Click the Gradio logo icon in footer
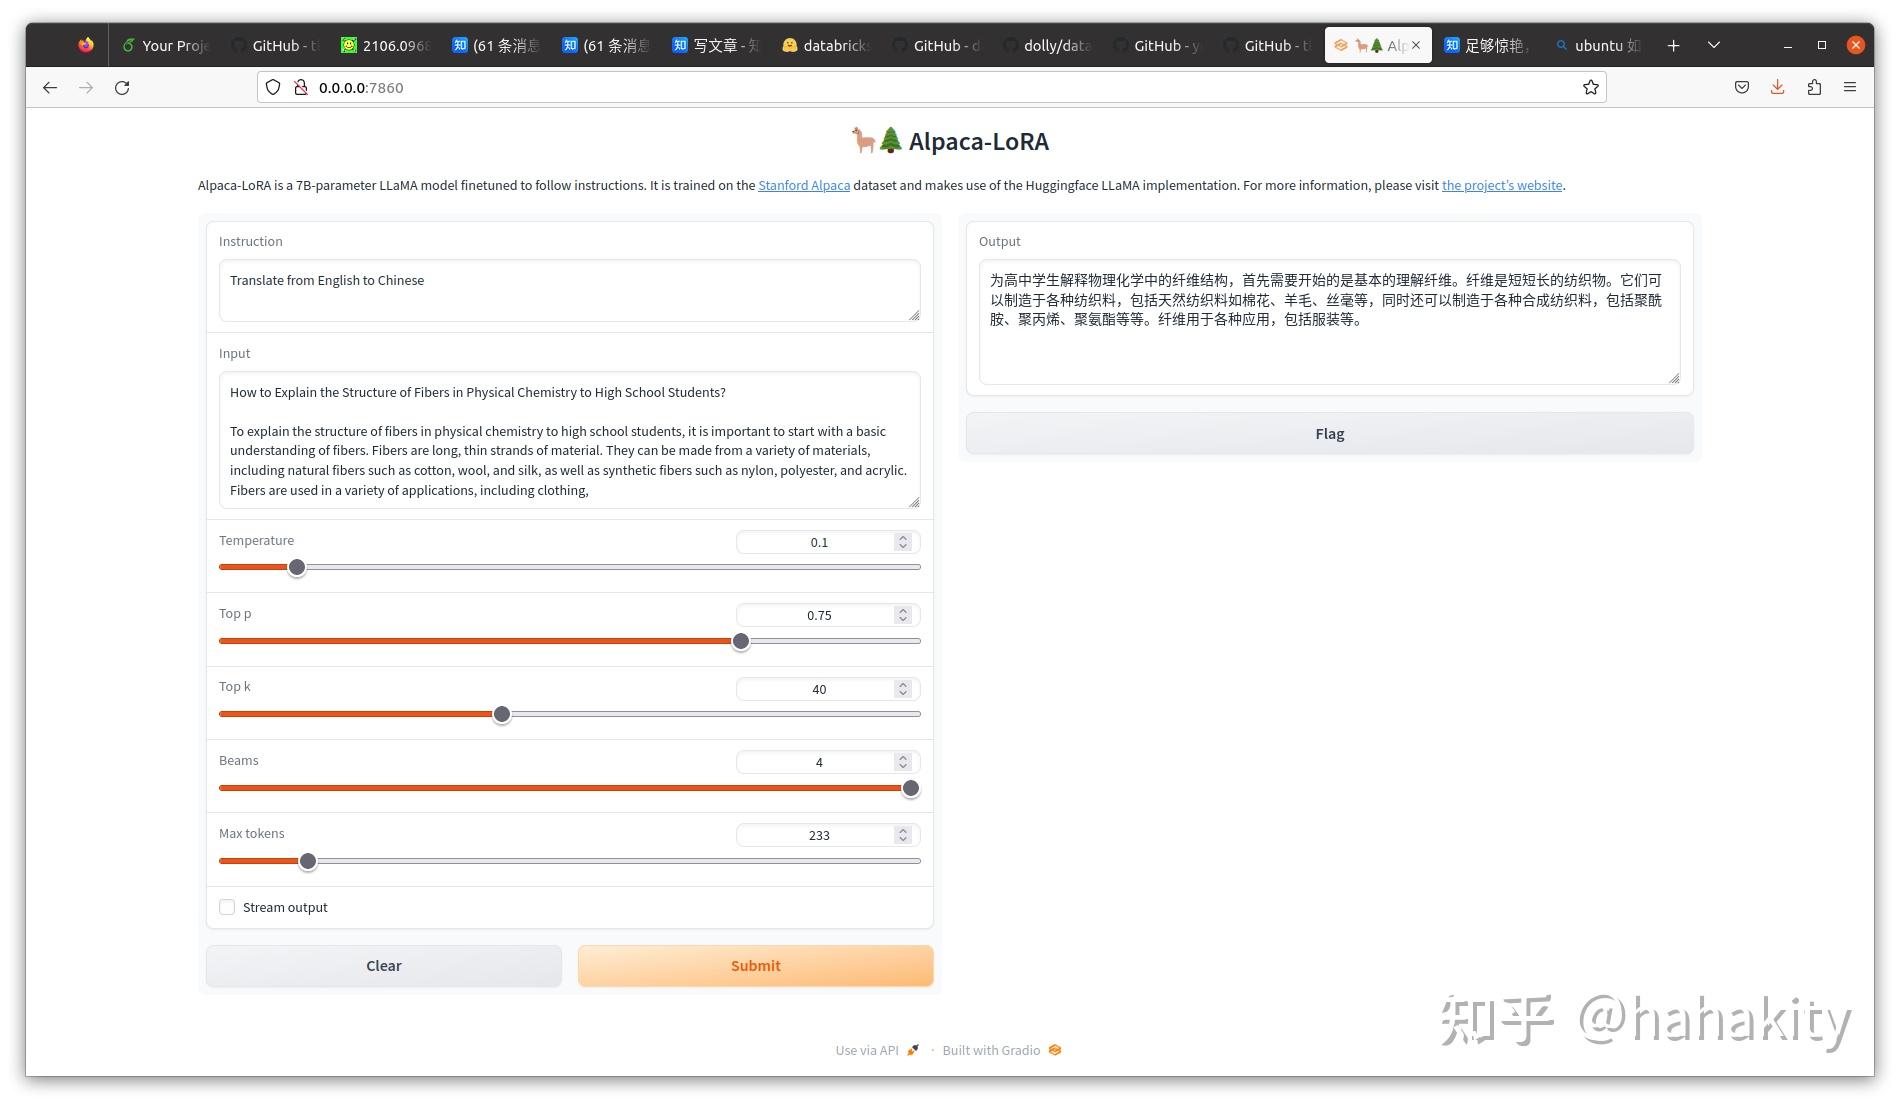Image resolution: width=1900 pixels, height=1105 pixels. 1055,1051
